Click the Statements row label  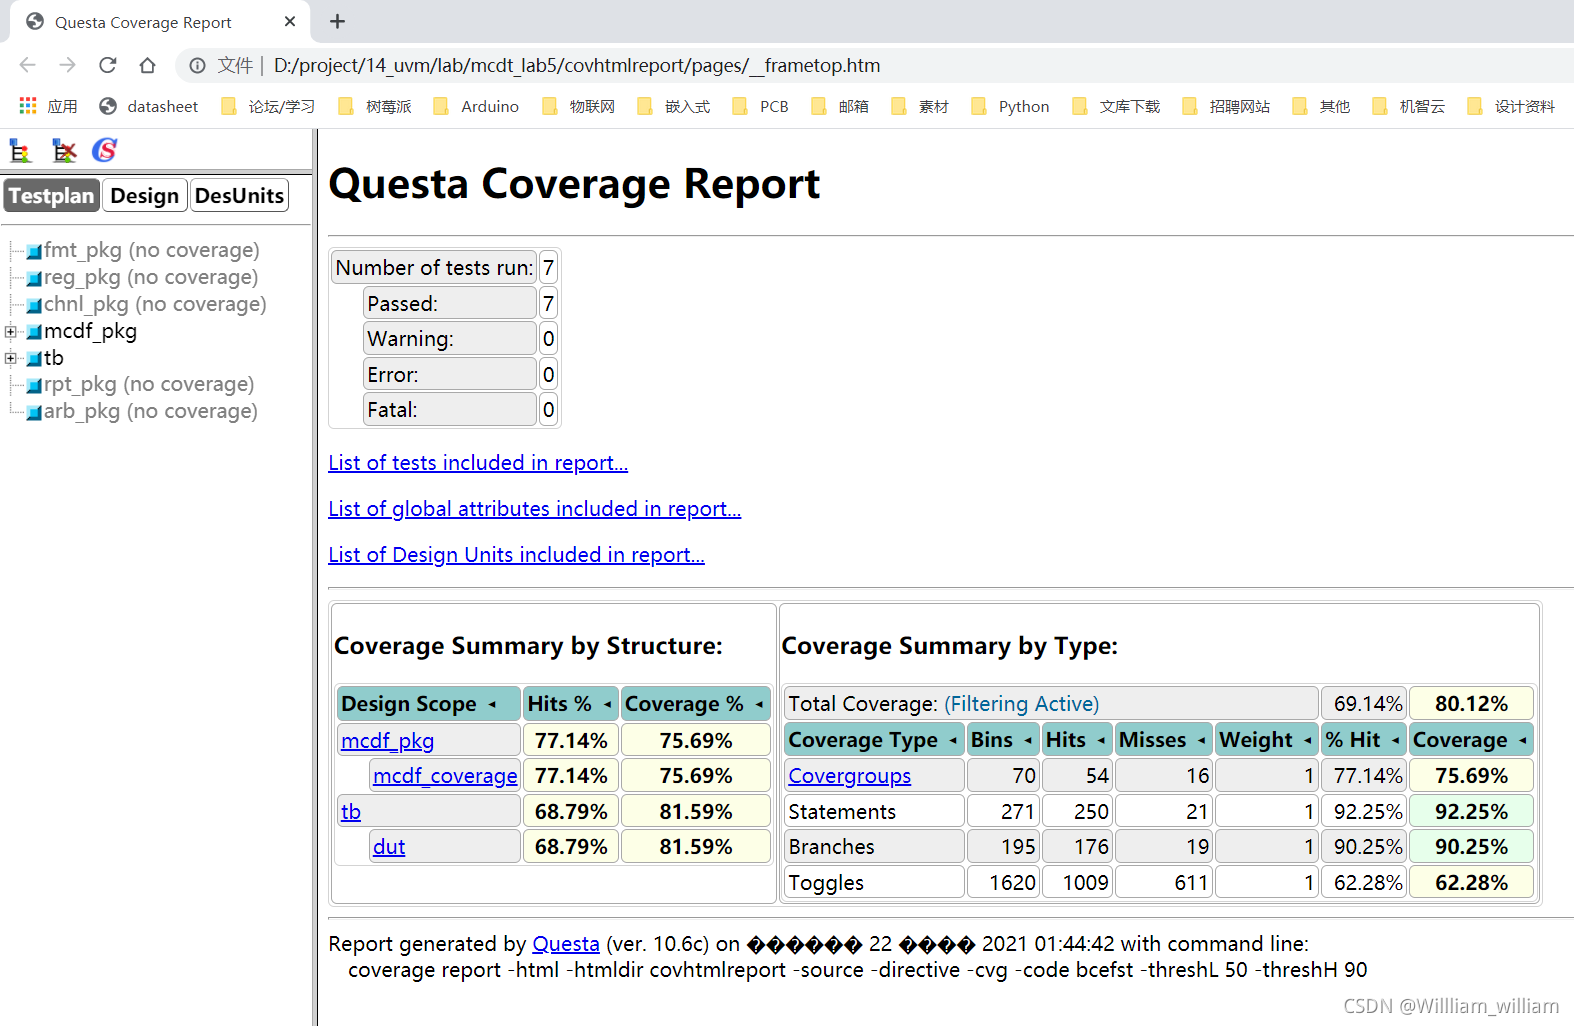tap(874, 812)
